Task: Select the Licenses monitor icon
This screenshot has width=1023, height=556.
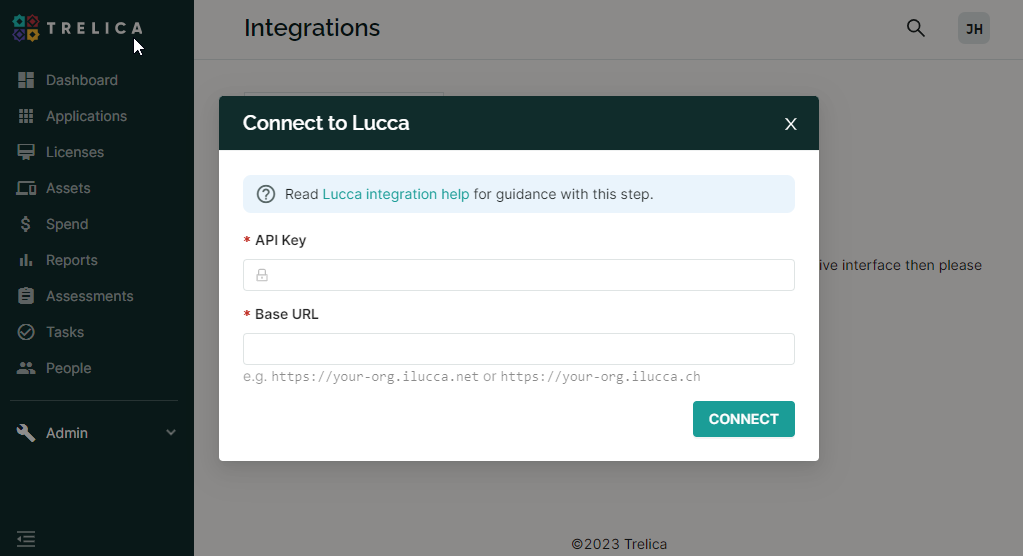Action: coord(26,152)
